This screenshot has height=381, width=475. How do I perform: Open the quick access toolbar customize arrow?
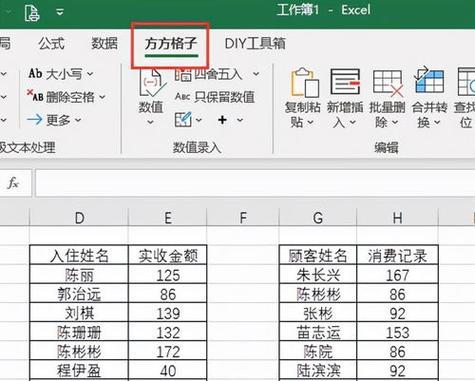pos(60,13)
